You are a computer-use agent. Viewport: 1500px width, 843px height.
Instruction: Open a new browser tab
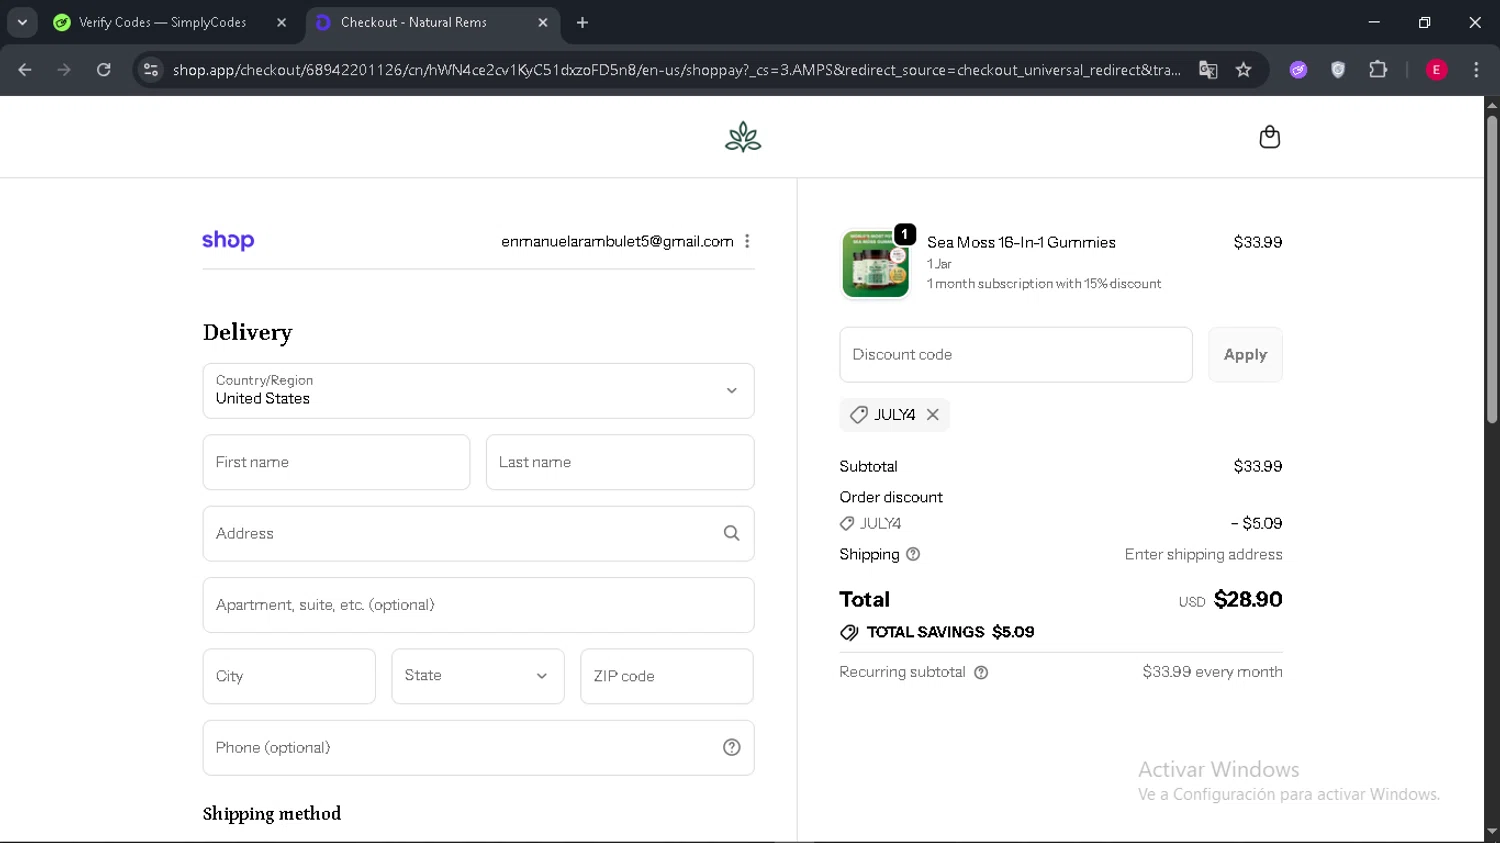[583, 22]
